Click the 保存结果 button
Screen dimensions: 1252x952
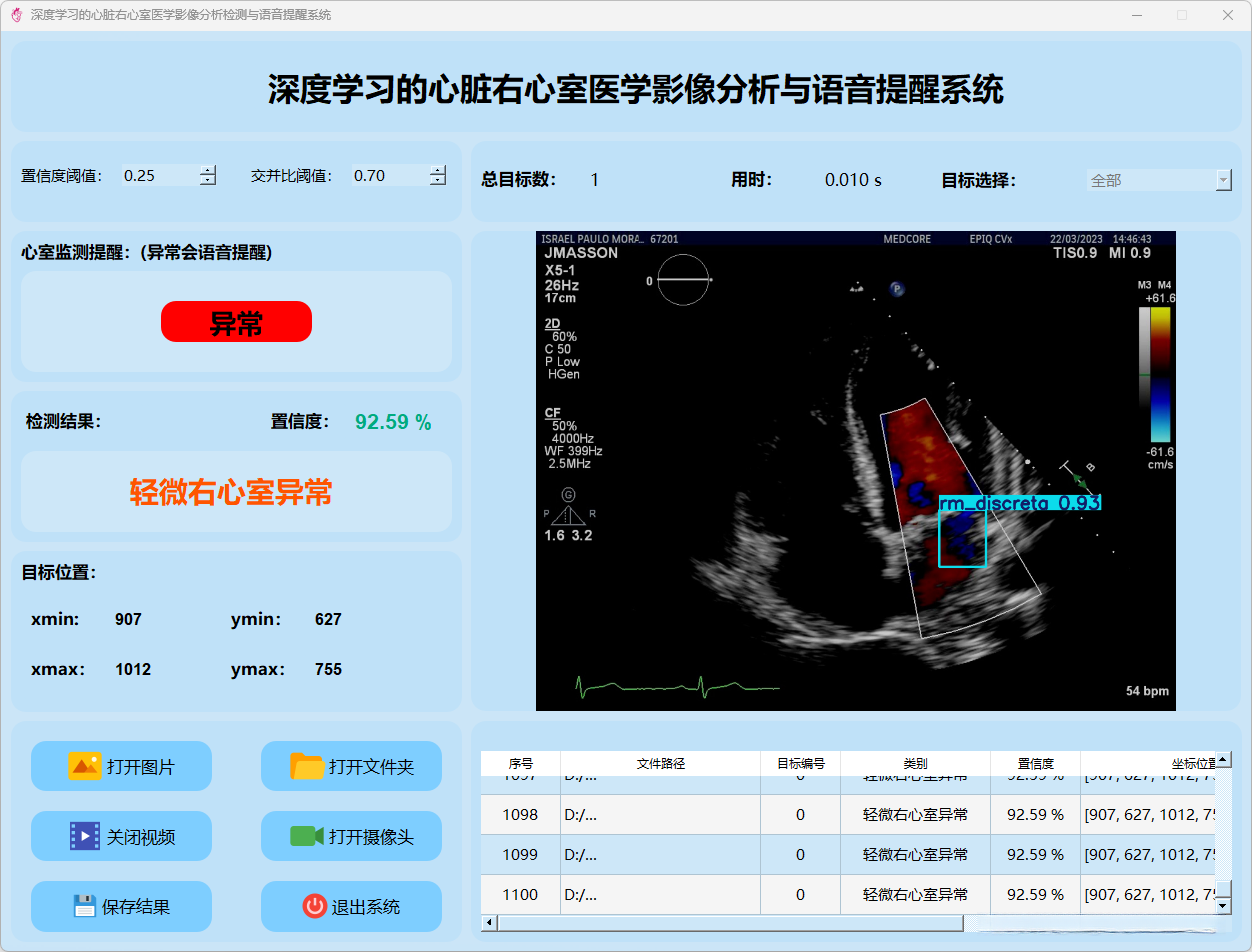point(121,906)
